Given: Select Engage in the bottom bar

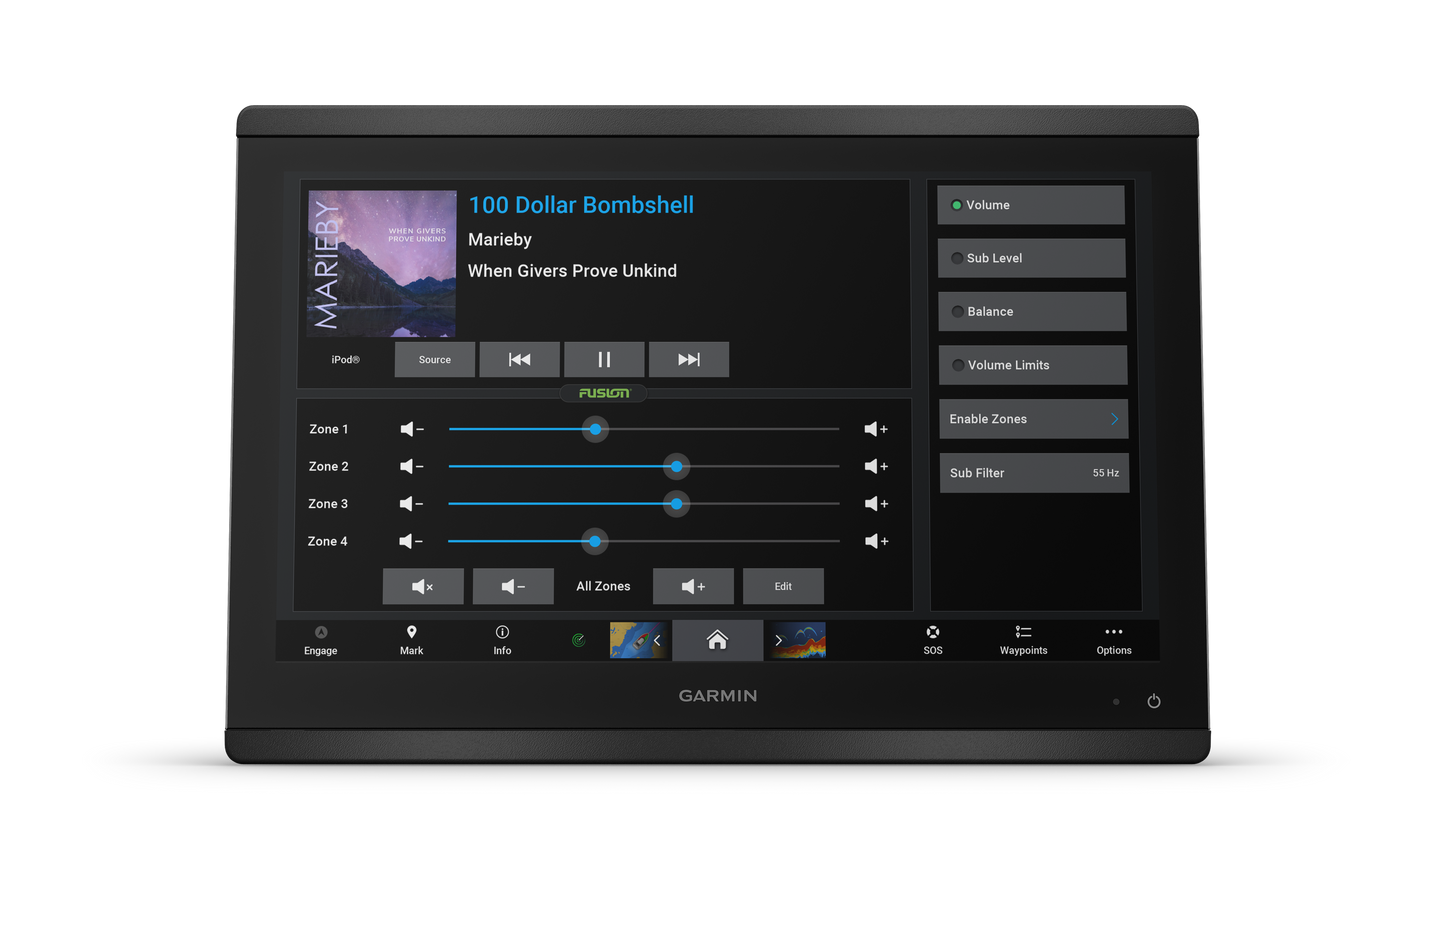Looking at the screenshot, I should (x=320, y=640).
